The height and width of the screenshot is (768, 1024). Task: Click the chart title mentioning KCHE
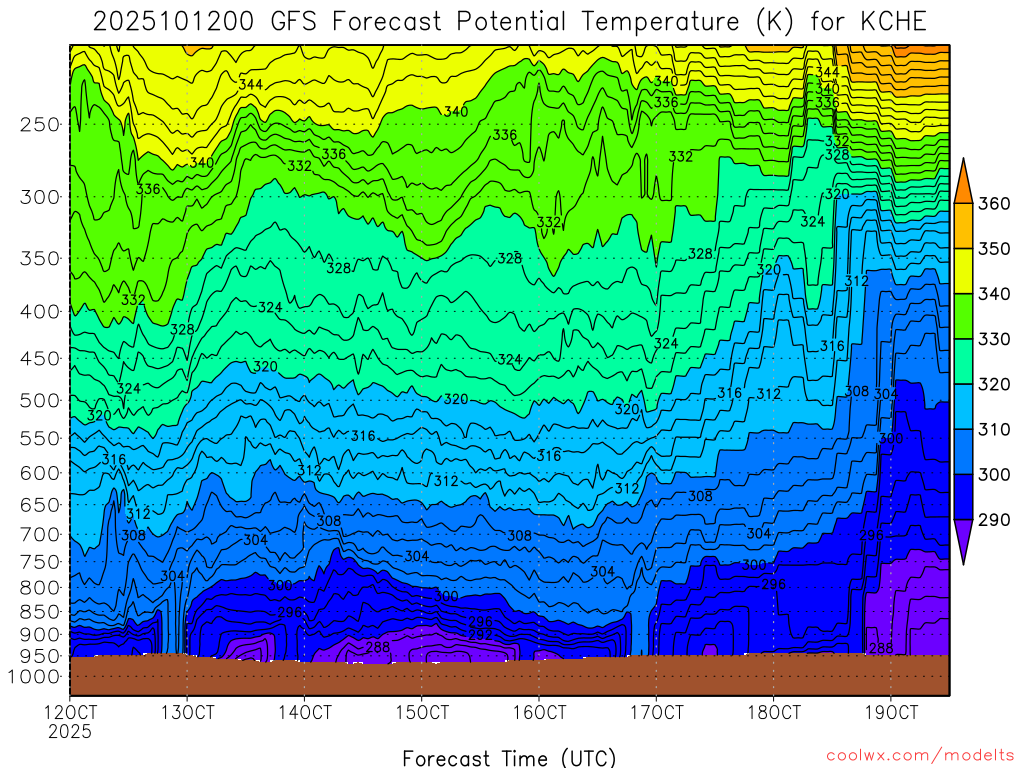(x=509, y=22)
